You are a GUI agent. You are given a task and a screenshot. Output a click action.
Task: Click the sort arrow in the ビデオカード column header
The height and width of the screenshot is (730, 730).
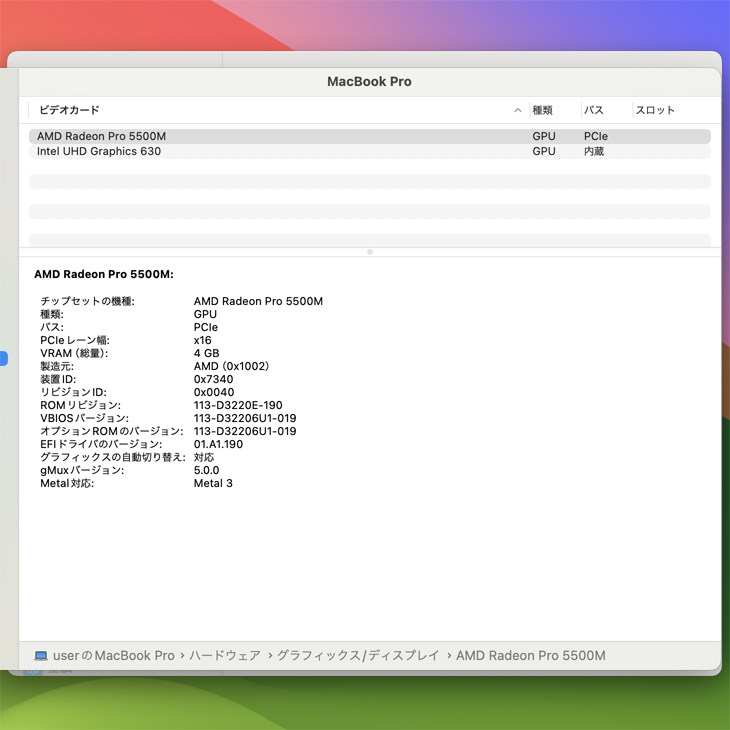(518, 110)
